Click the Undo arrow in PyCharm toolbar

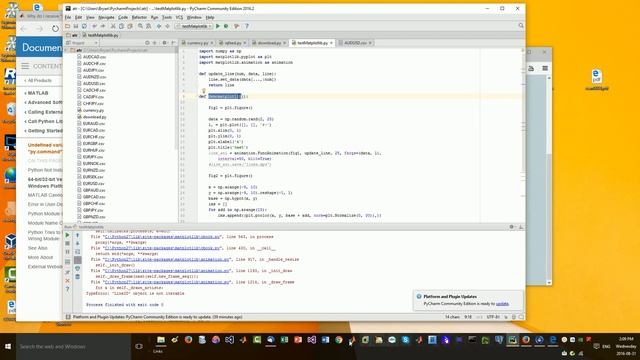coord(94,26)
